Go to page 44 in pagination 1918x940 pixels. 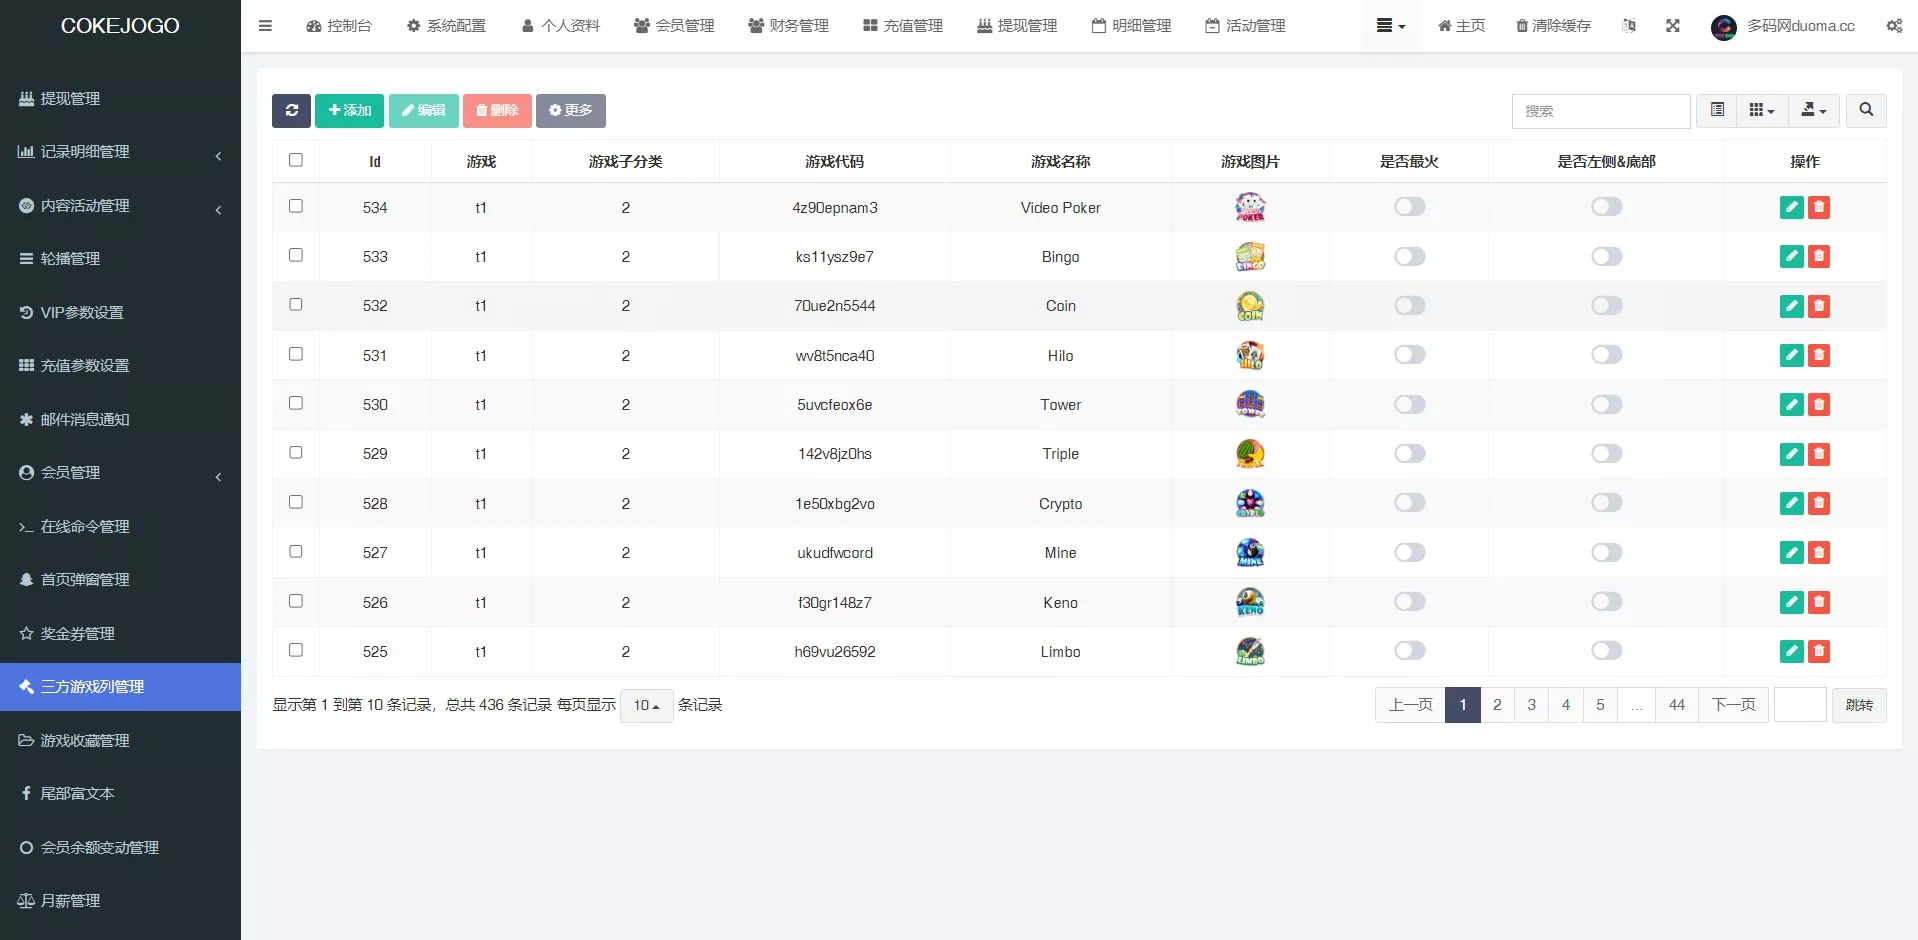coord(1676,705)
